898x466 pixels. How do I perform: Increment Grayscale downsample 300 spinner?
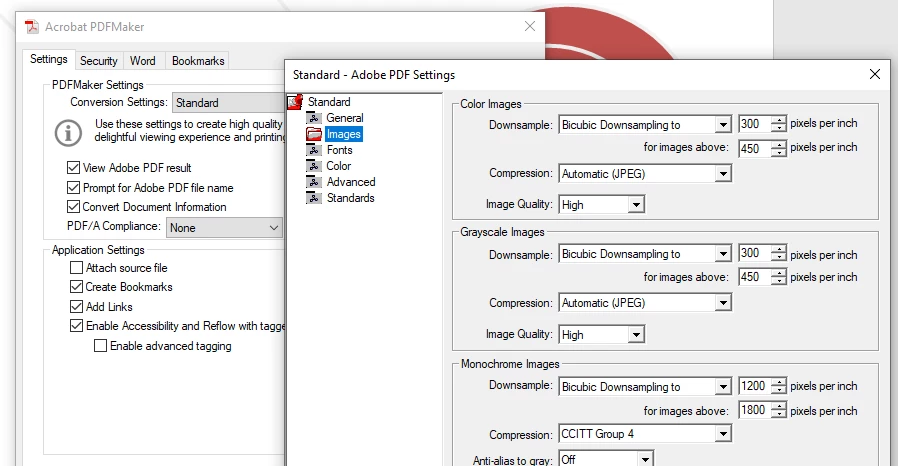pos(779,249)
